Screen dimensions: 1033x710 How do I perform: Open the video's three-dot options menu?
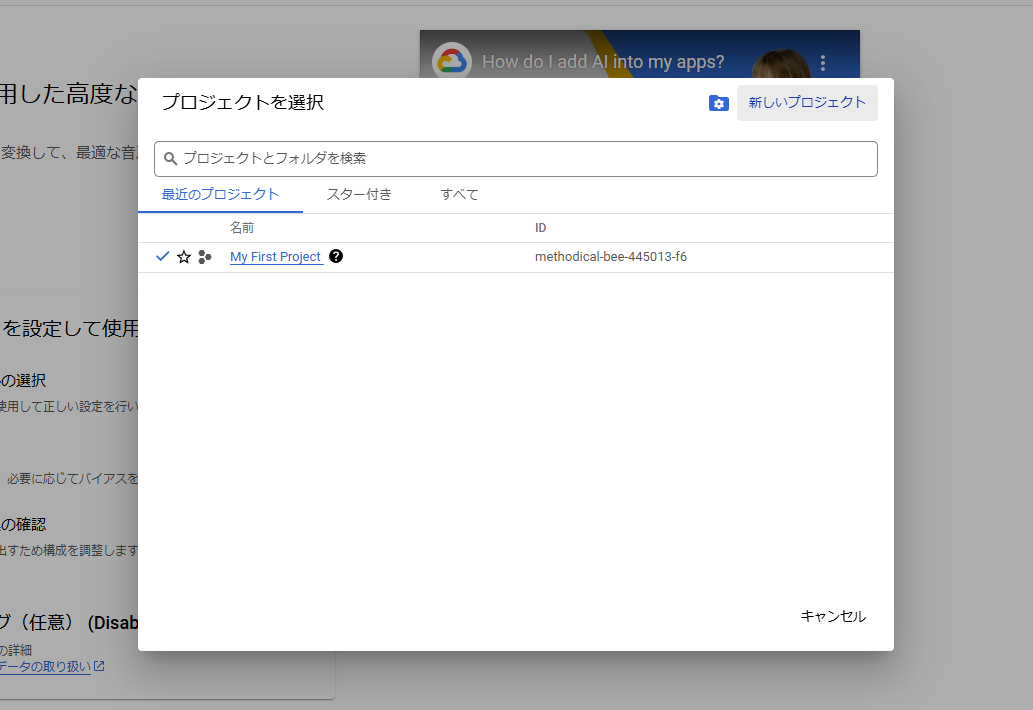pos(823,61)
